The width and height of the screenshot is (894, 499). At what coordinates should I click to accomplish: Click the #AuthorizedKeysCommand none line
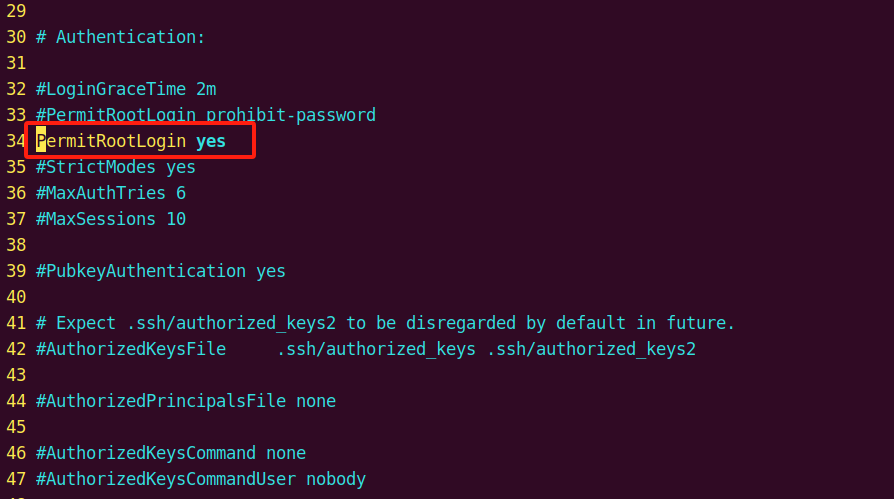[x=170, y=453]
